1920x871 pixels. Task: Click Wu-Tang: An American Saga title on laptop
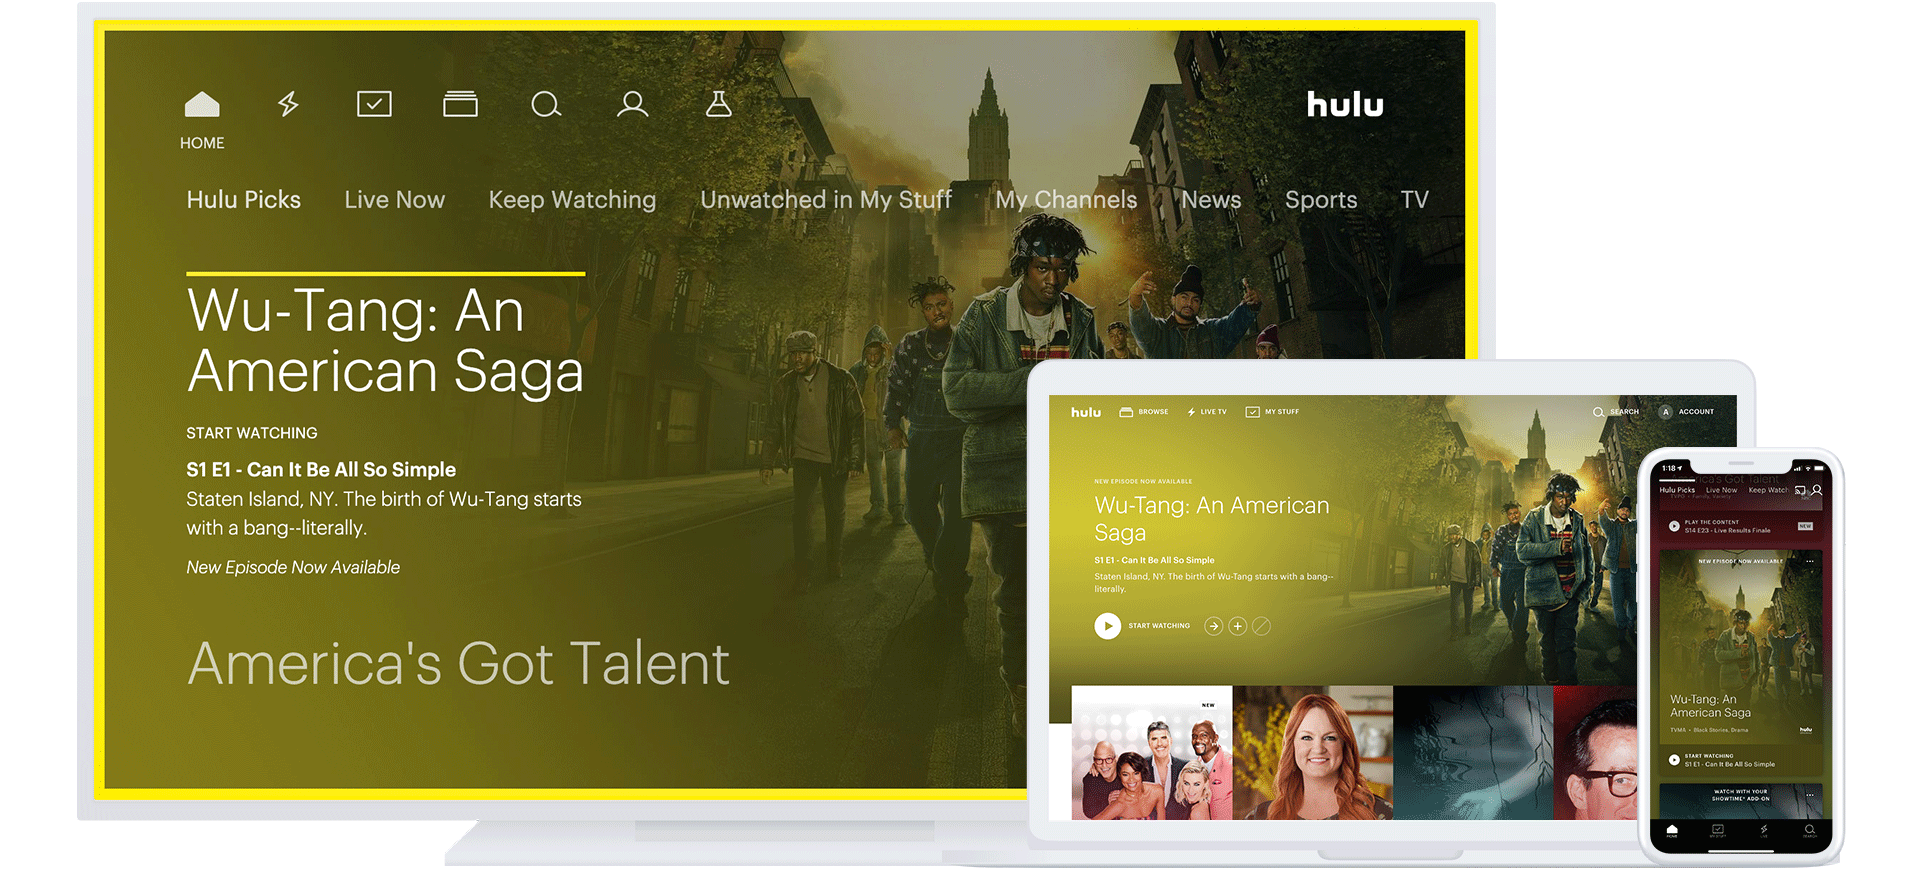(1212, 519)
